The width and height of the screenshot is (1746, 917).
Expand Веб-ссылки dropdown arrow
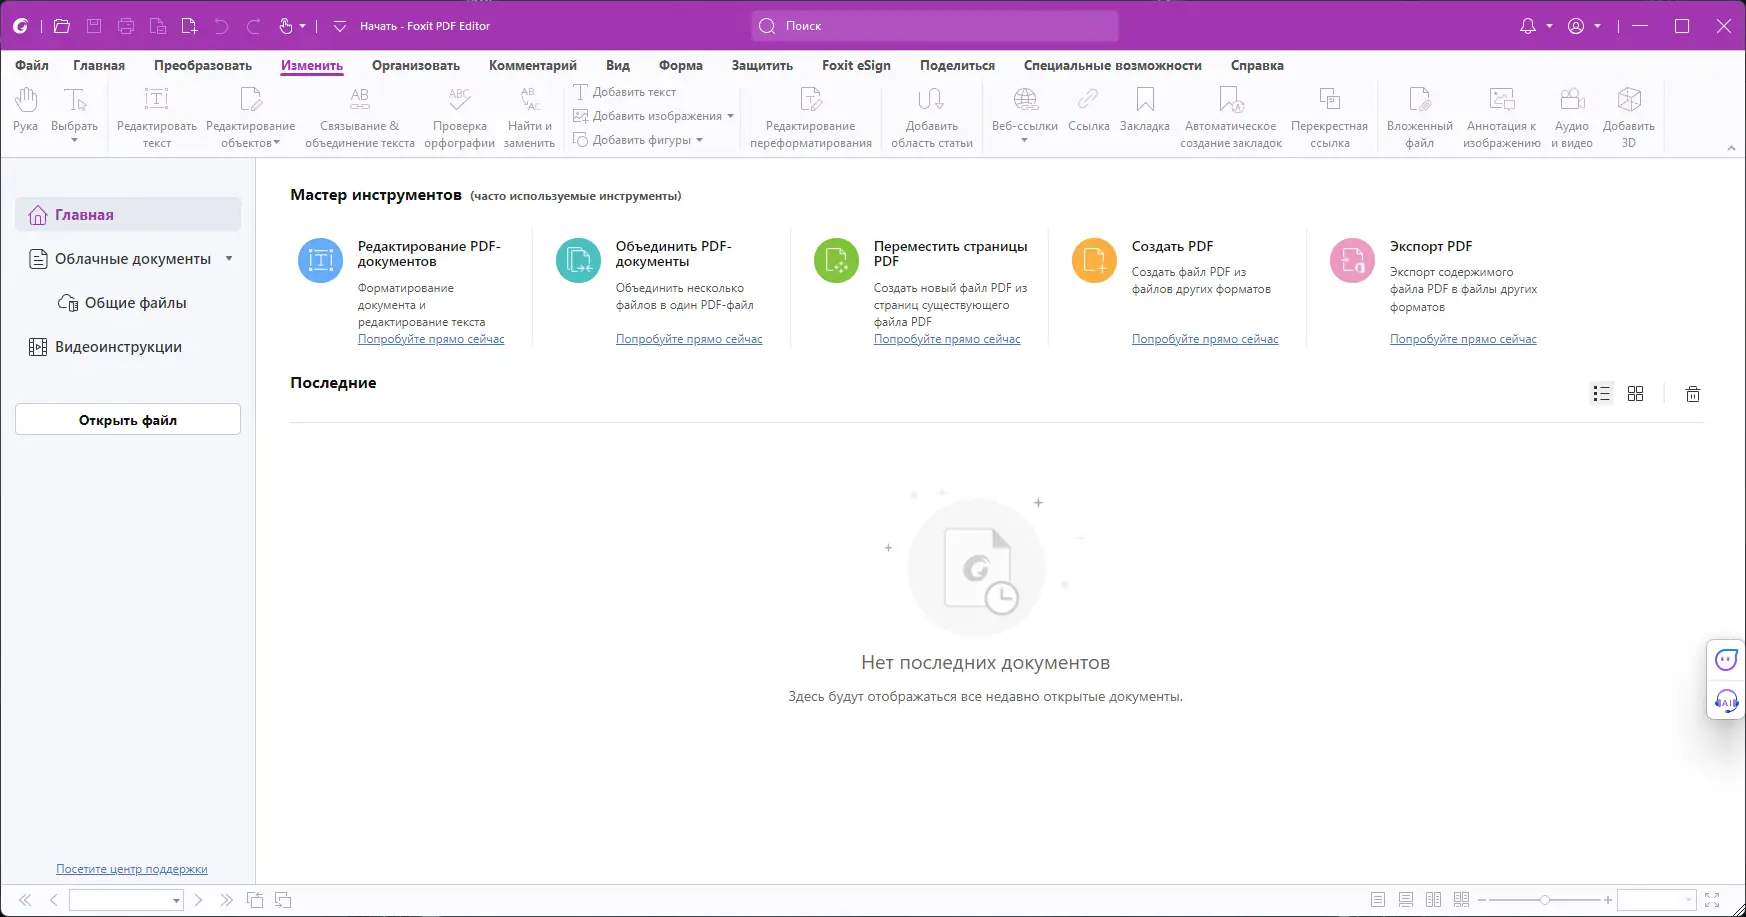pyautogui.click(x=1024, y=140)
